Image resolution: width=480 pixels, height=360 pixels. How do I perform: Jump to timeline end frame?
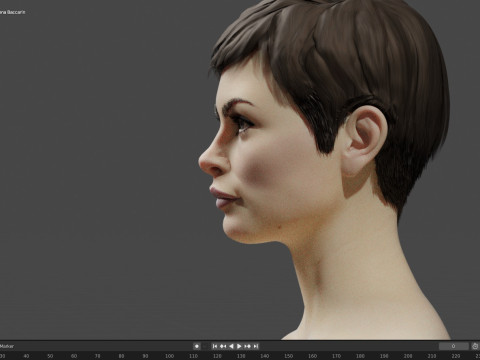click(x=256, y=346)
